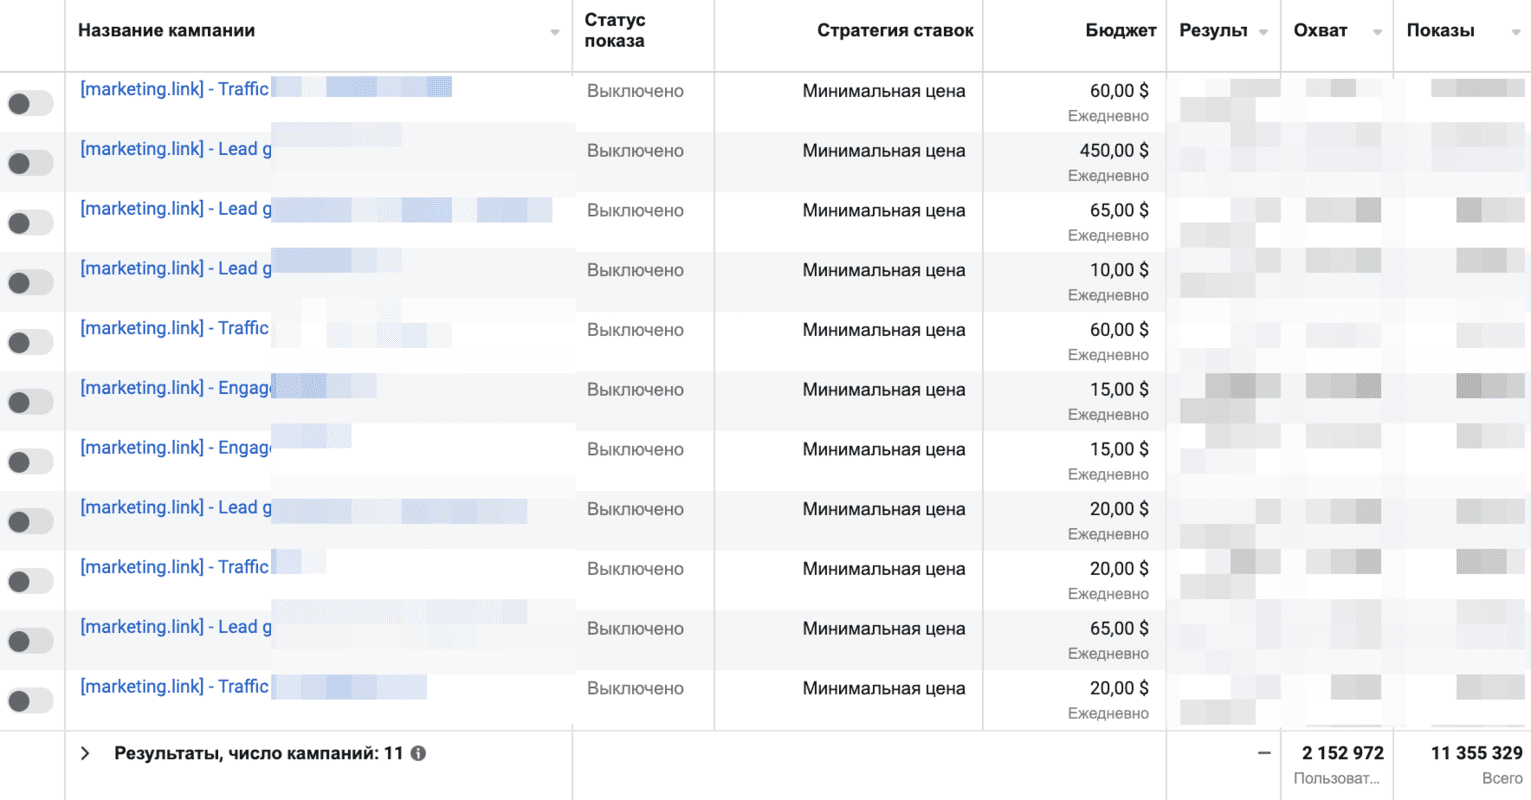Switch on the first Traffic campaign in top row
1531x800 pixels.
tap(30, 103)
